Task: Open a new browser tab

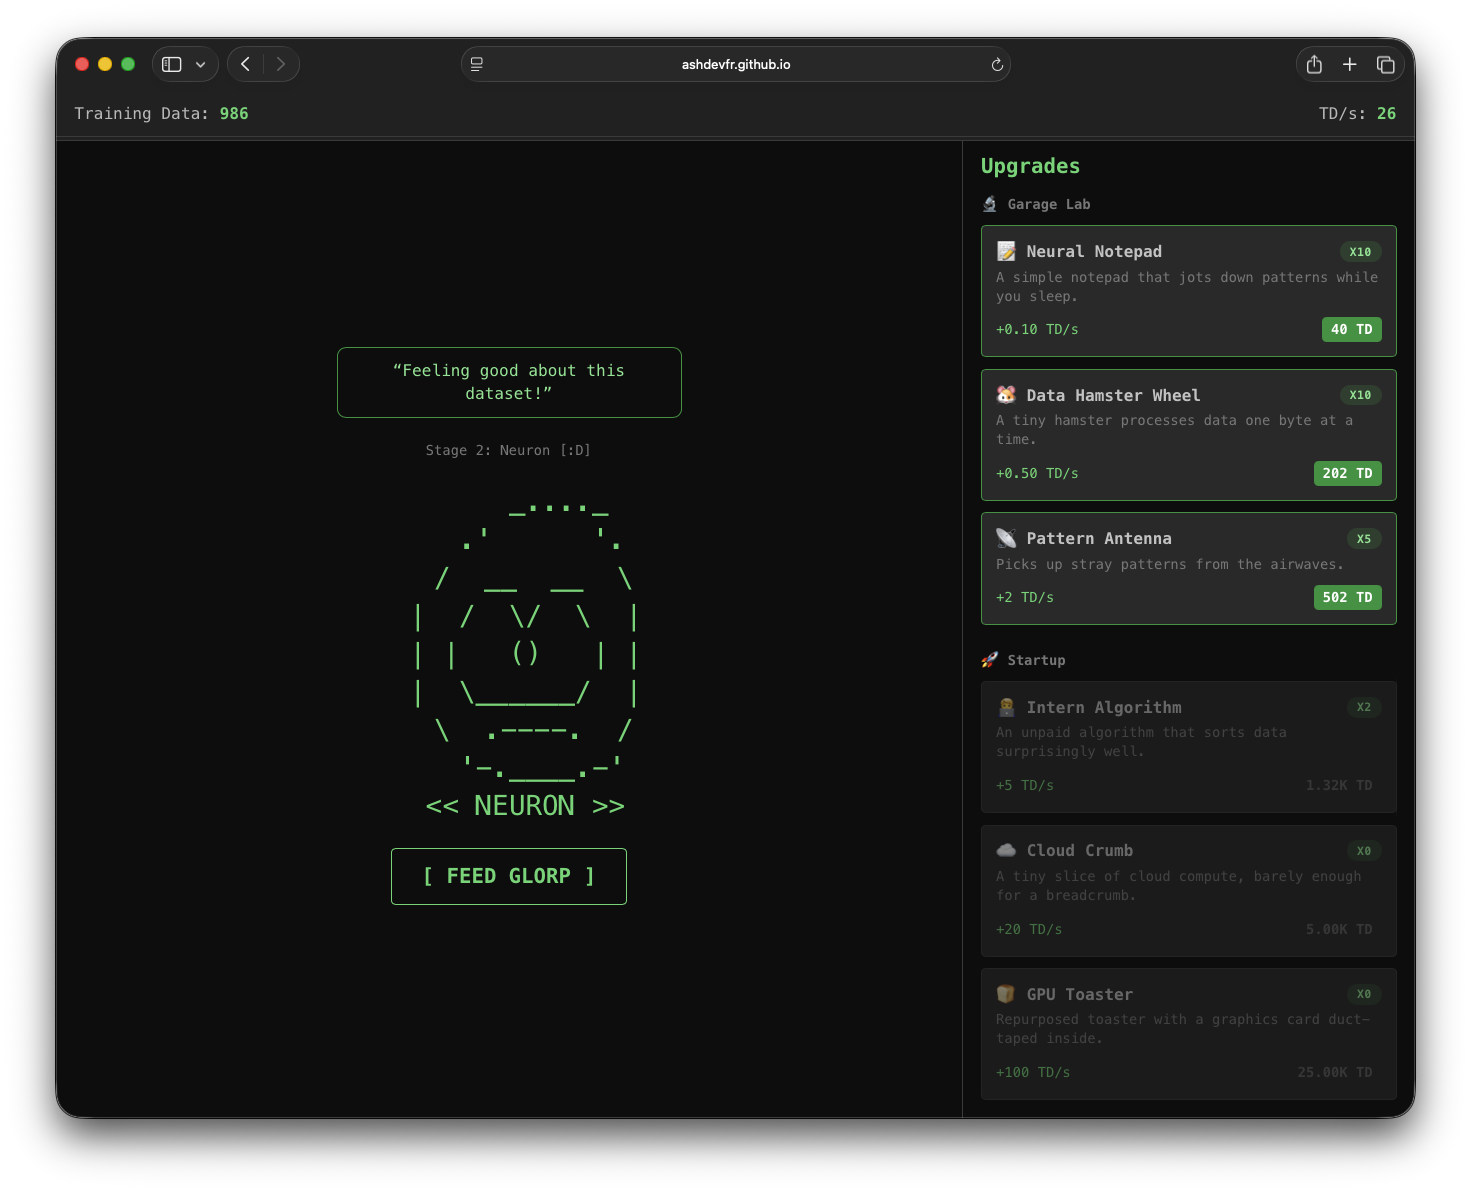Action: [1350, 64]
